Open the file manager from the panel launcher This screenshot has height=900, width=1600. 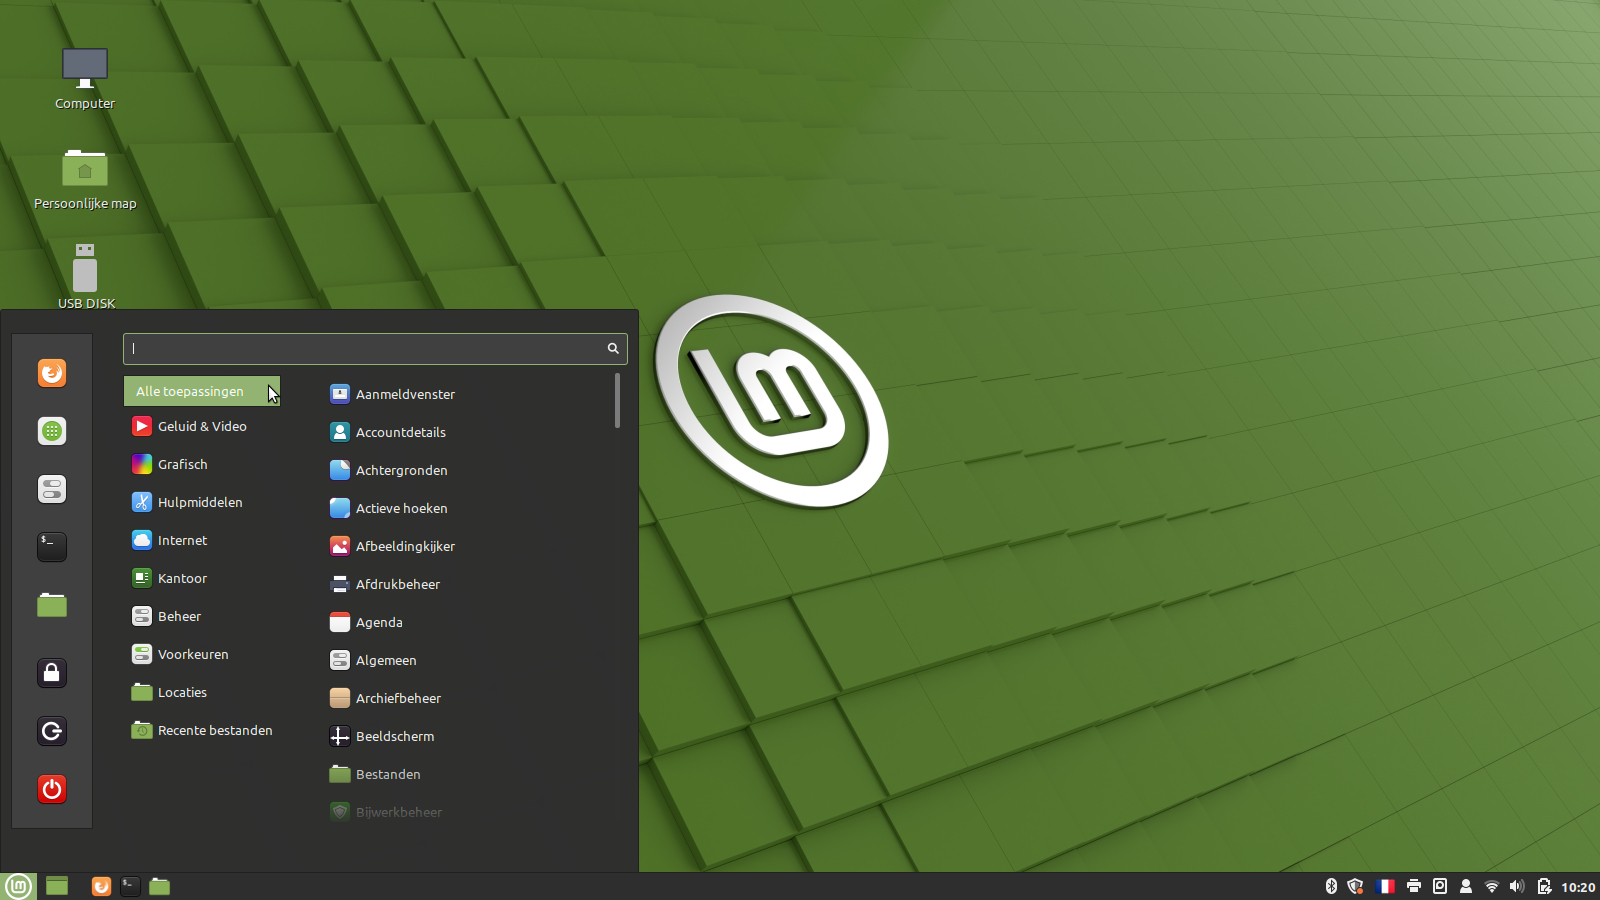pyautogui.click(x=160, y=886)
